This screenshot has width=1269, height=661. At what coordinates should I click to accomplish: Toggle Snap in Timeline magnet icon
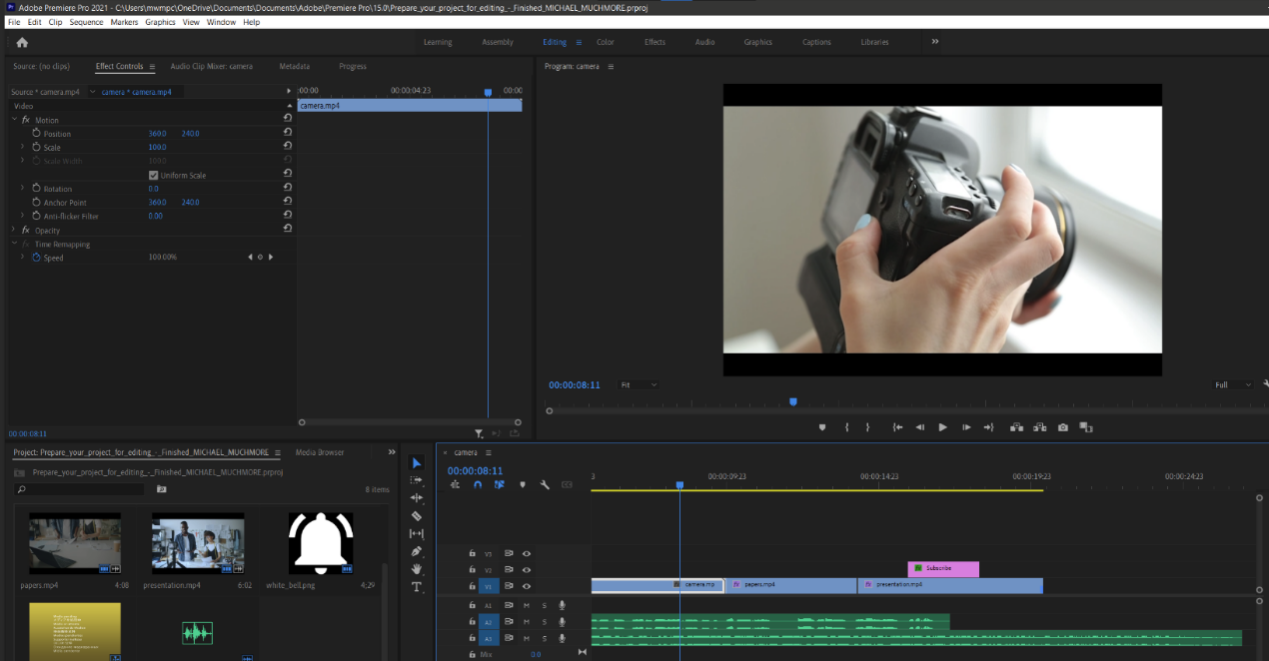(x=477, y=485)
